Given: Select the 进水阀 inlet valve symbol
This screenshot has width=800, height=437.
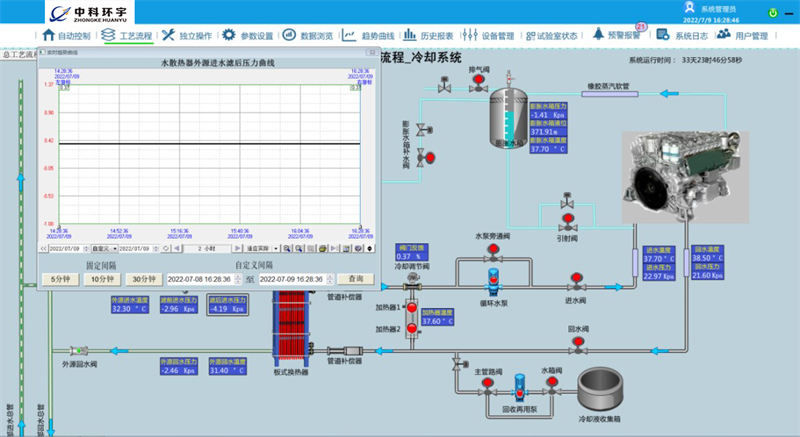Looking at the screenshot, I should coord(575,281).
